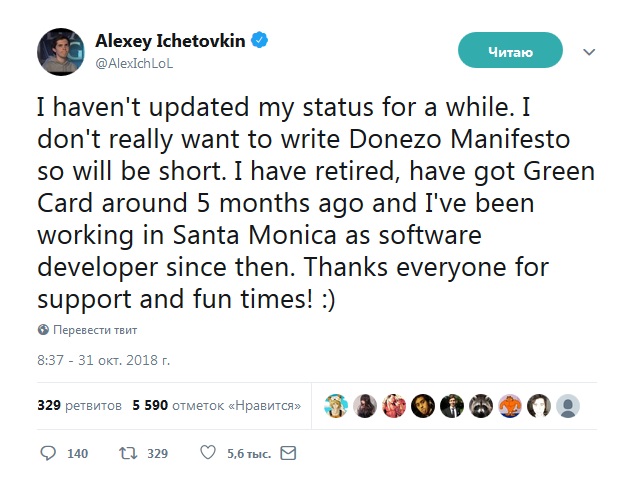Open the man in suit avatar profile
This screenshot has height=478, width=631.
point(452,406)
